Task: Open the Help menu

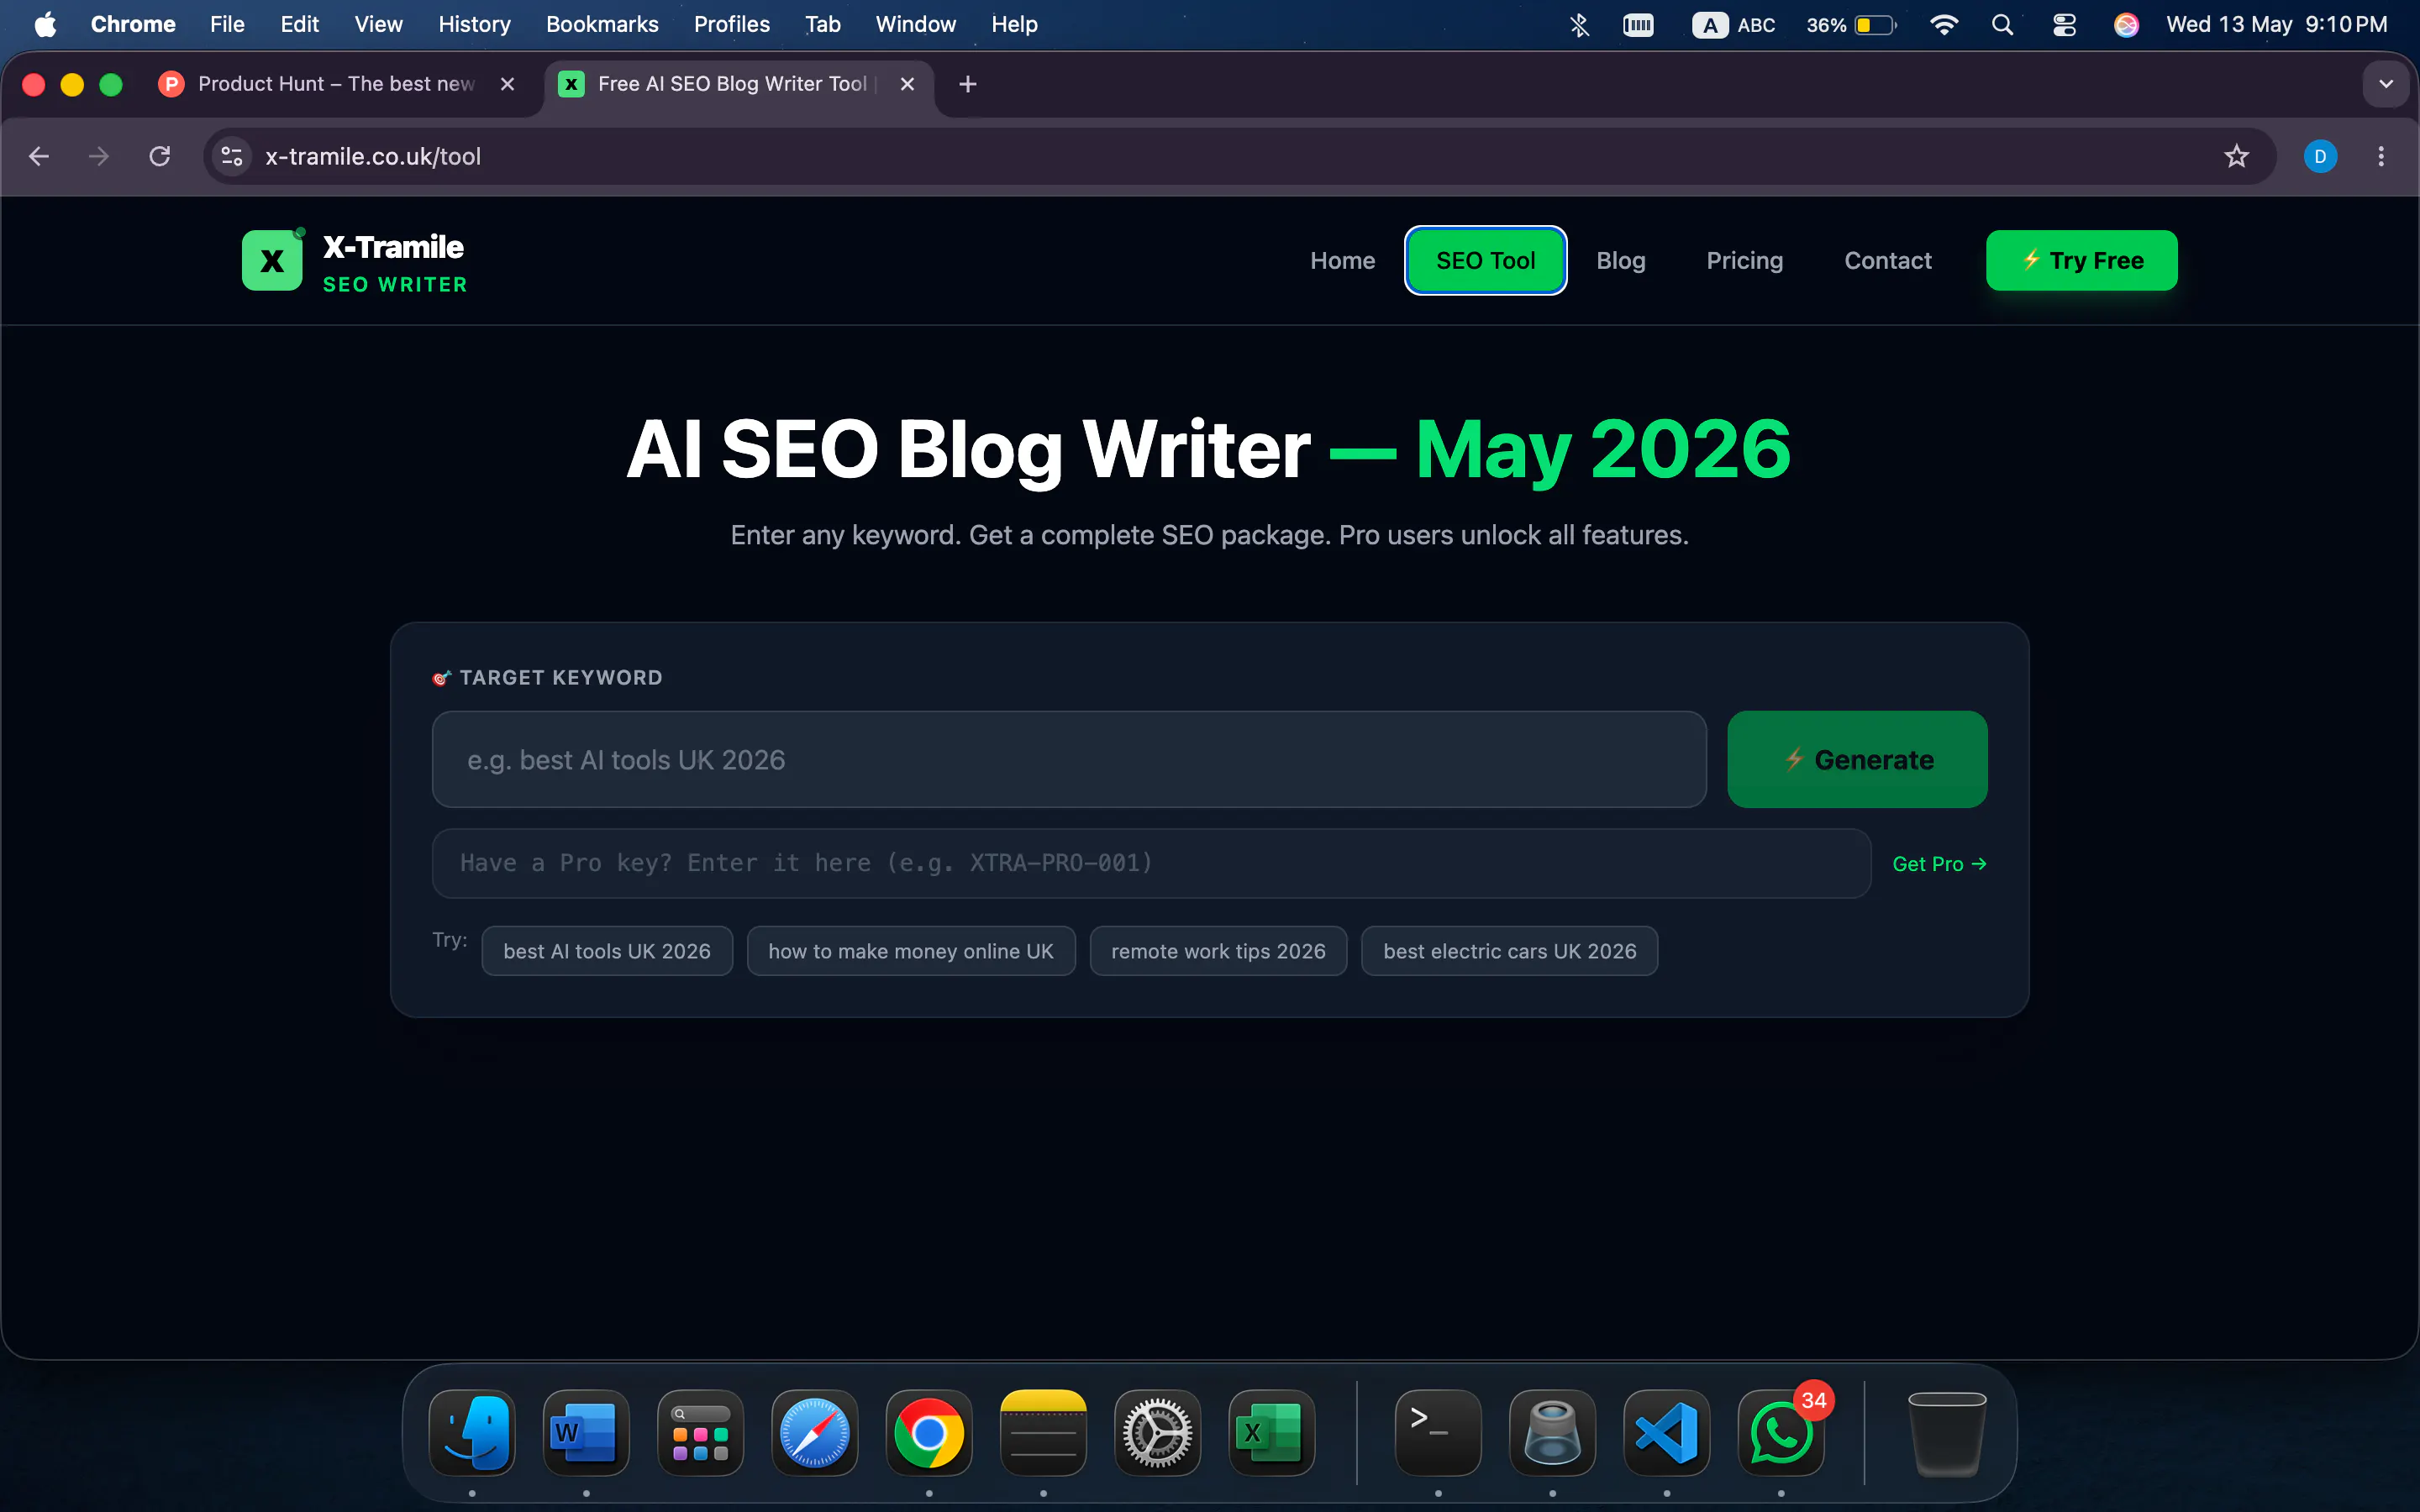Action: coord(1014,24)
